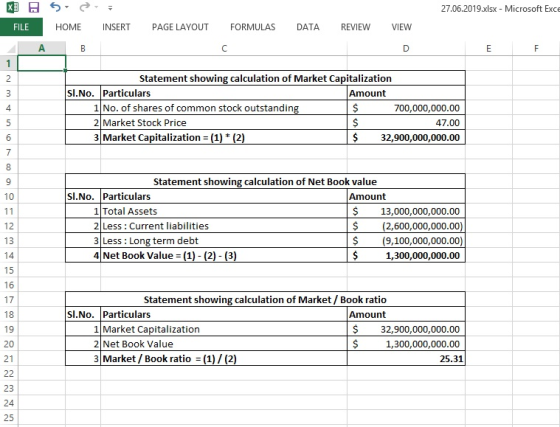Screen dimensions: 560x427
Task: Click the 'Amount' header in row 3
Action: click(x=406, y=93)
